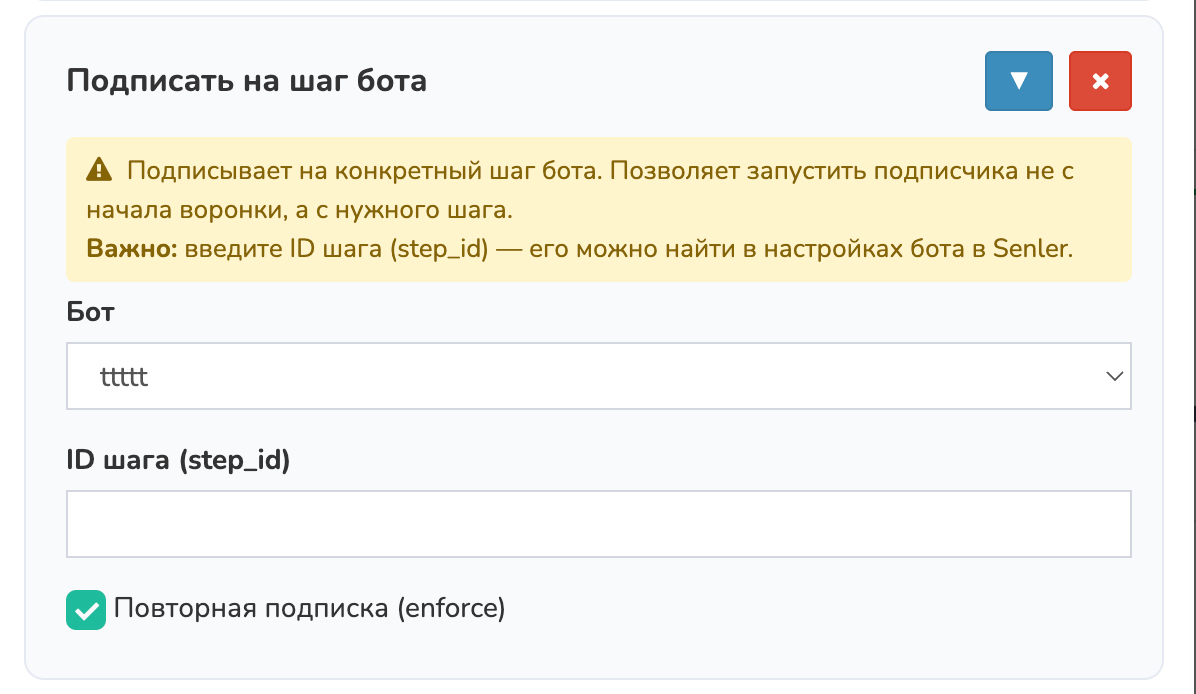Click the word Senler in the warning
This screenshot has width=1196, height=694.
point(1032,249)
